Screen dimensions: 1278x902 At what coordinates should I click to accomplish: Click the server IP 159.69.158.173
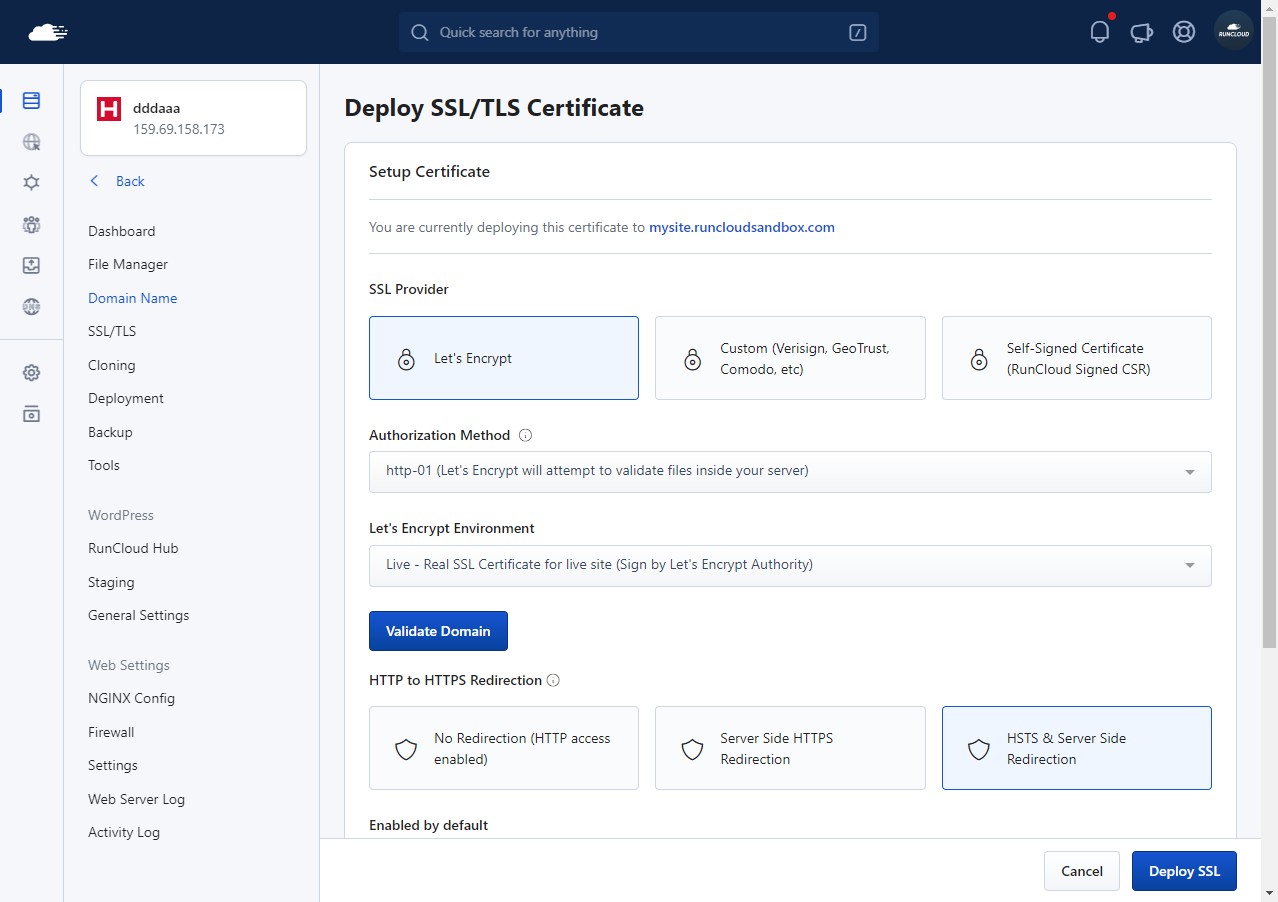(179, 129)
